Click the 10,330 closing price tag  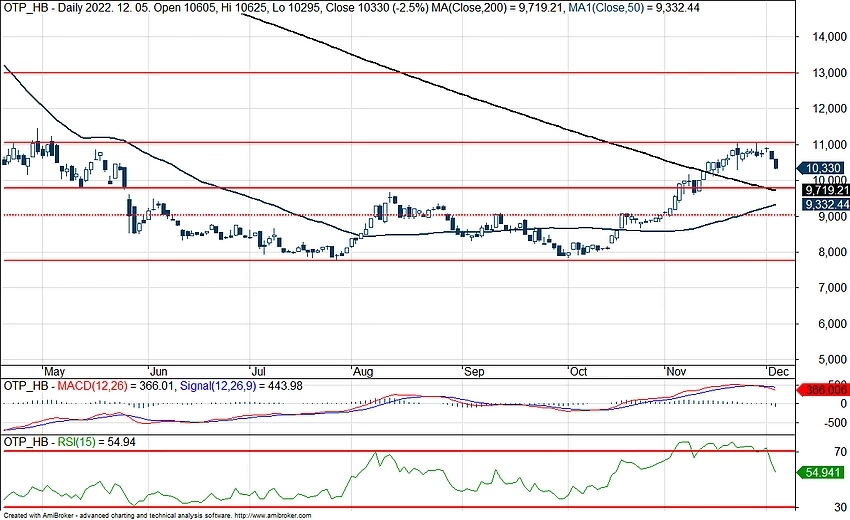824,169
